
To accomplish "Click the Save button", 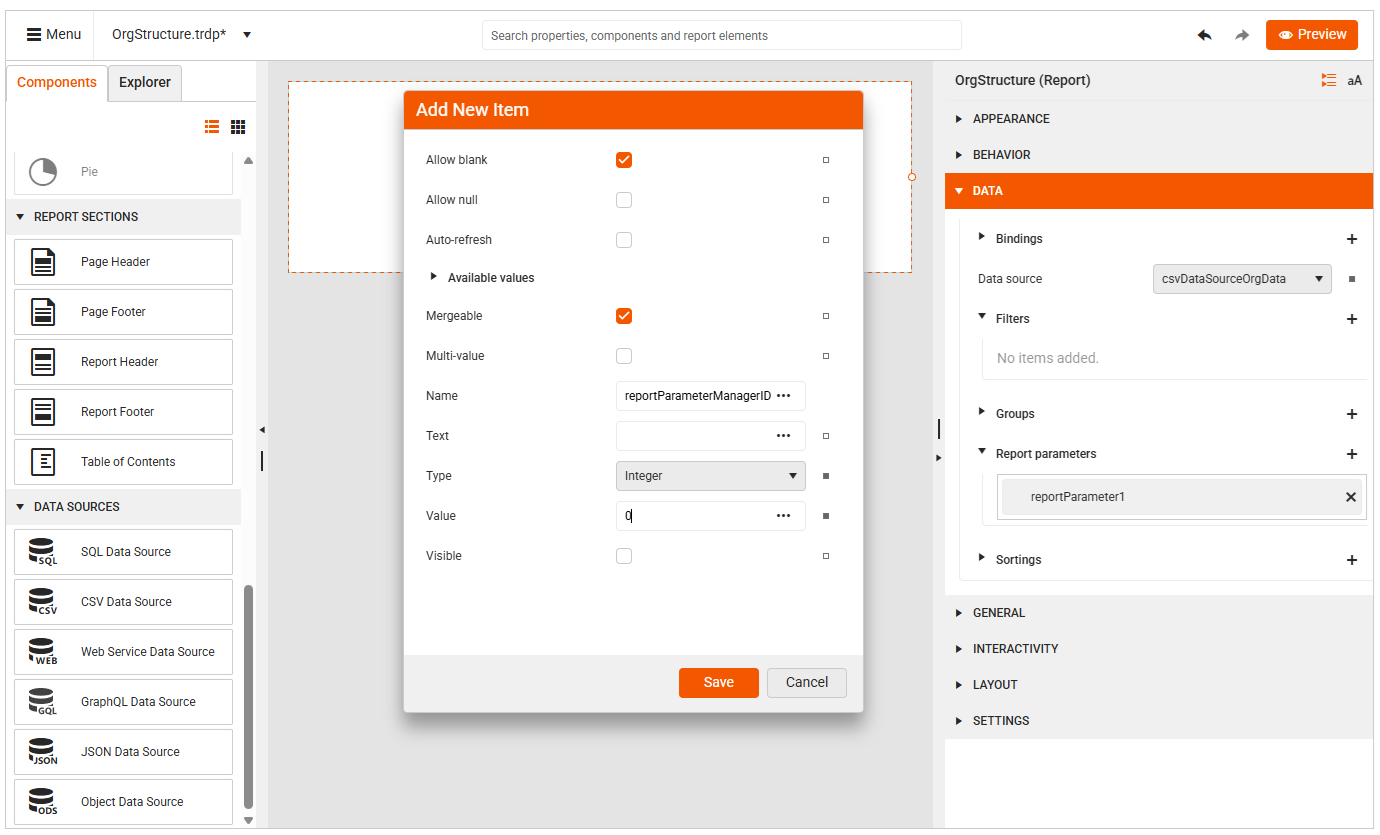I will [x=718, y=682].
